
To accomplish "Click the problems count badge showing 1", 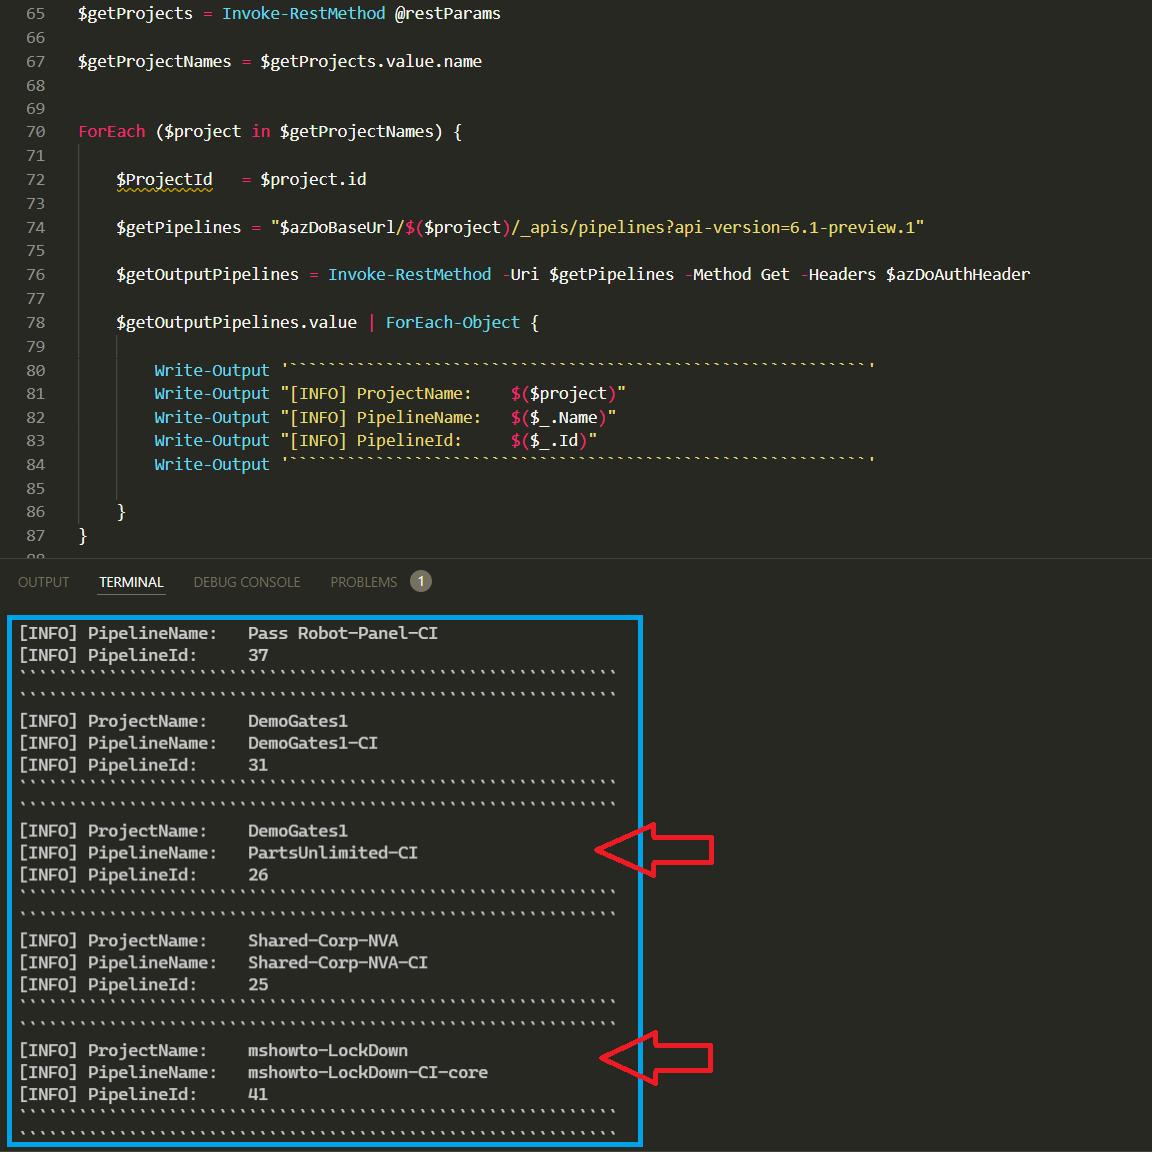I will tap(421, 581).
